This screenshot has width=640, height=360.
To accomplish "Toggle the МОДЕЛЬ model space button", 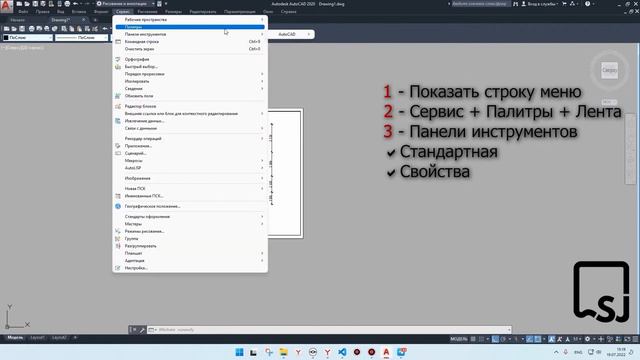I will [458, 339].
